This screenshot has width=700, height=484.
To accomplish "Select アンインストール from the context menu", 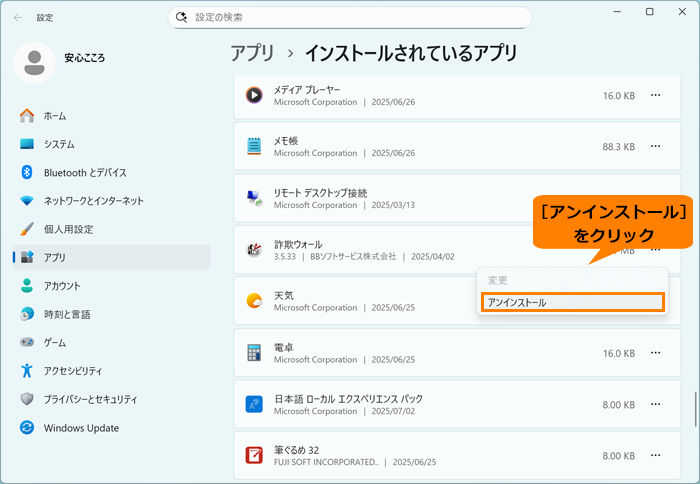I will [573, 302].
